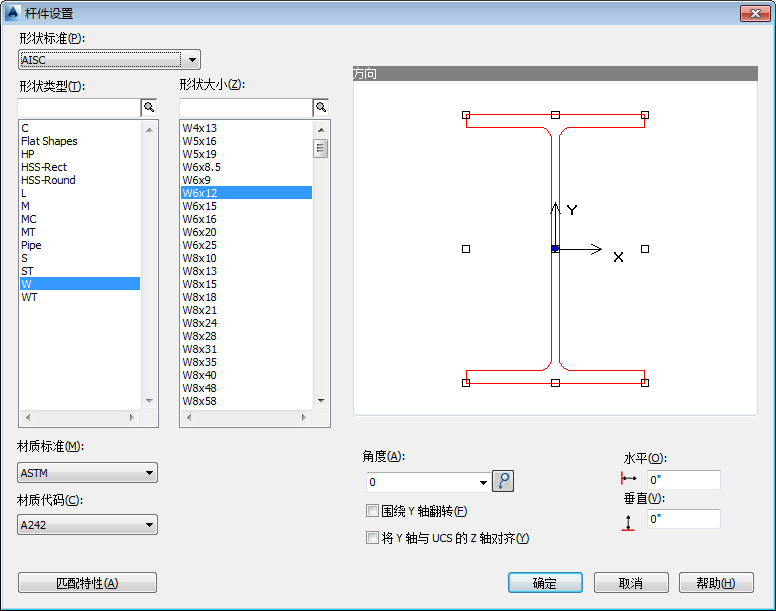Click the 确定 OK button
Viewport: 776px width, 611px height.
coord(545,583)
